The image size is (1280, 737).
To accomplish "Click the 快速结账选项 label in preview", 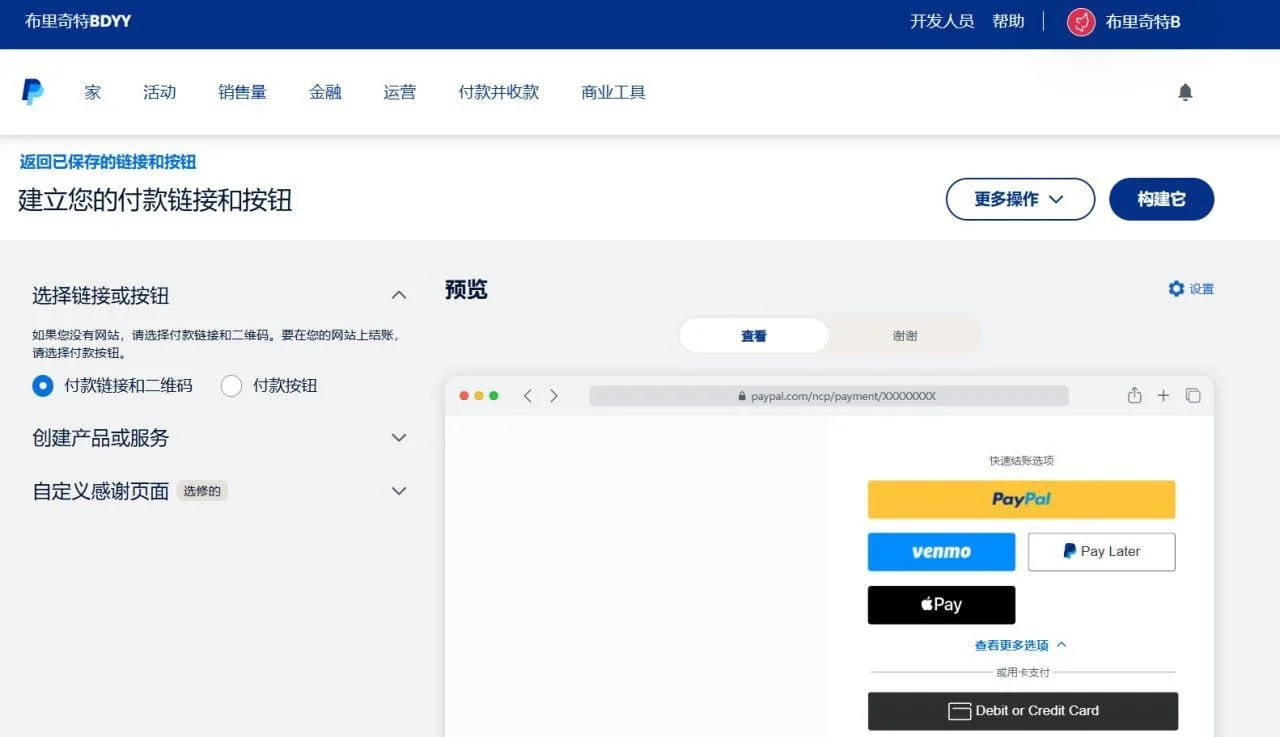I will click(1021, 461).
